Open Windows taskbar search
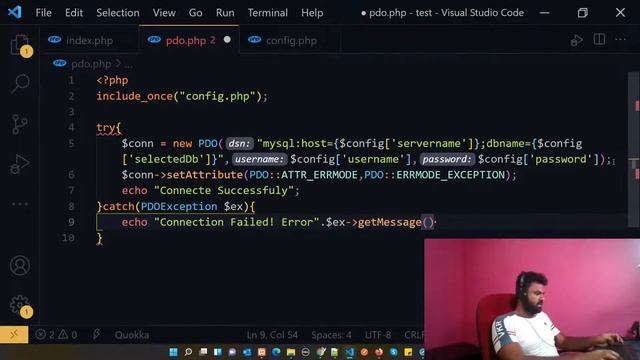The image size is (640, 360). click(188, 352)
